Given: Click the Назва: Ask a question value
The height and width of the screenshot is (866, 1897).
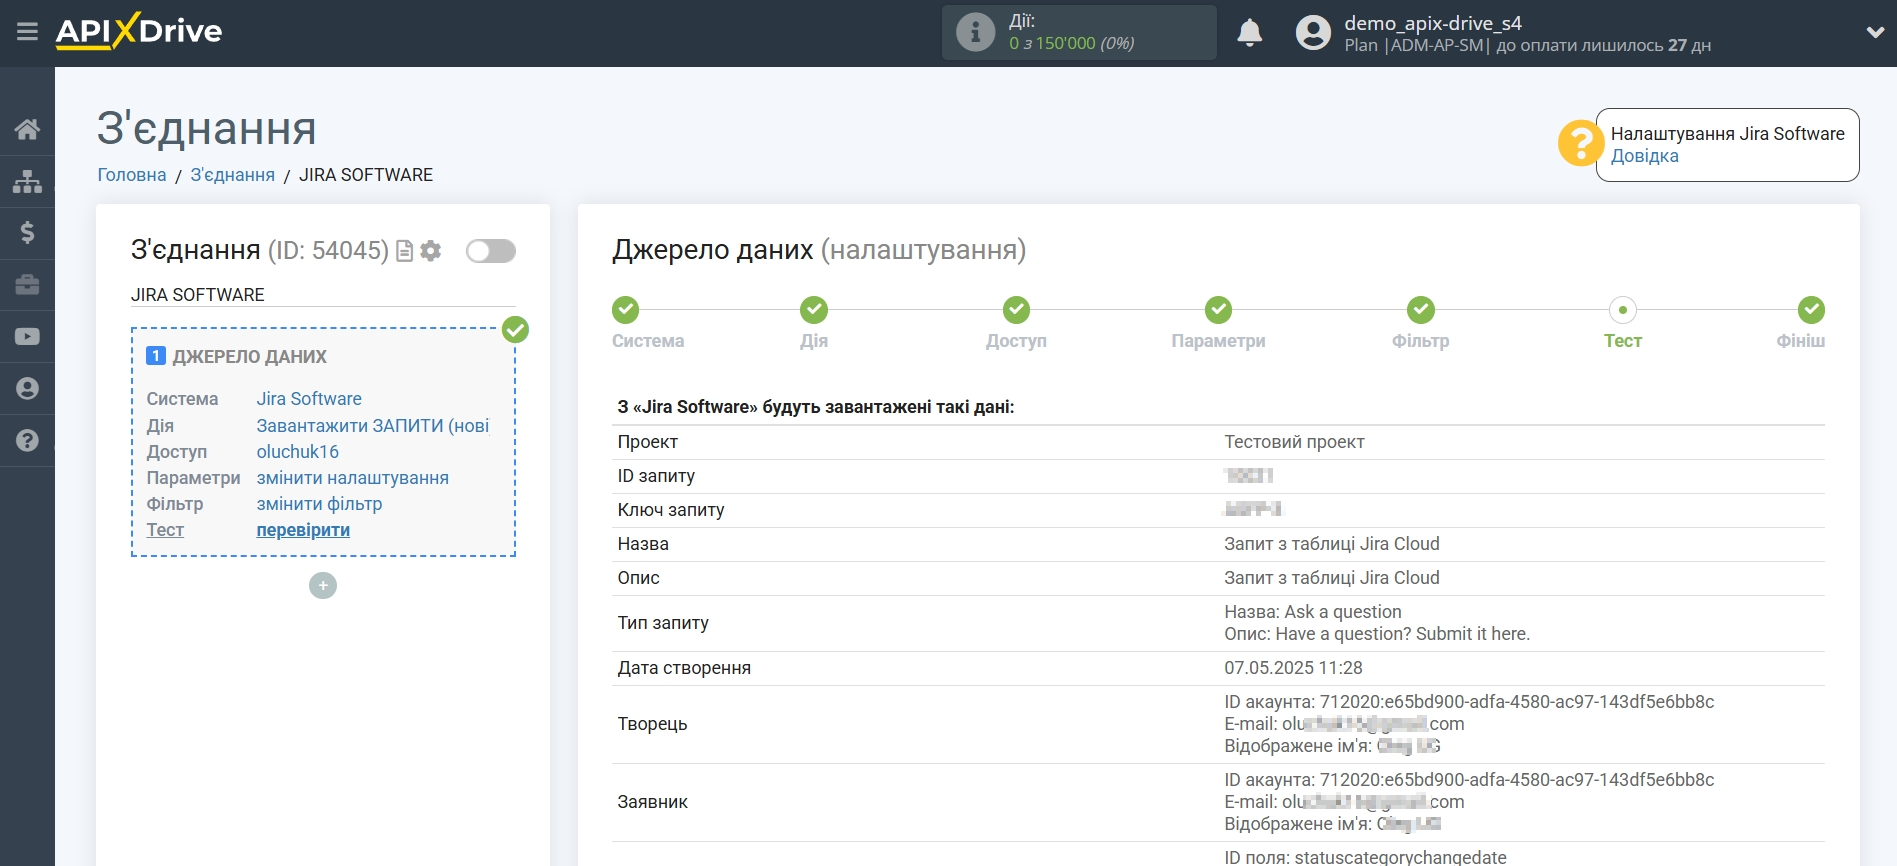Looking at the screenshot, I should tap(1312, 612).
